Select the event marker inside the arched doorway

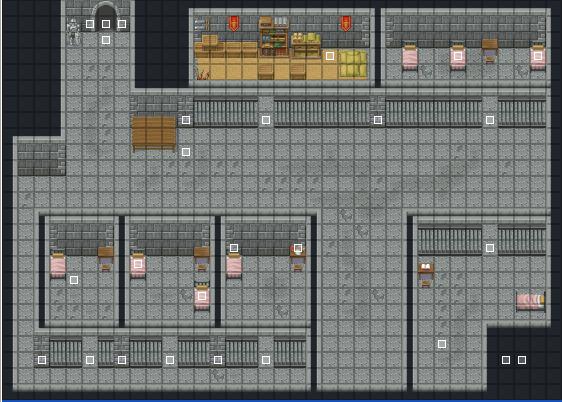point(106,24)
